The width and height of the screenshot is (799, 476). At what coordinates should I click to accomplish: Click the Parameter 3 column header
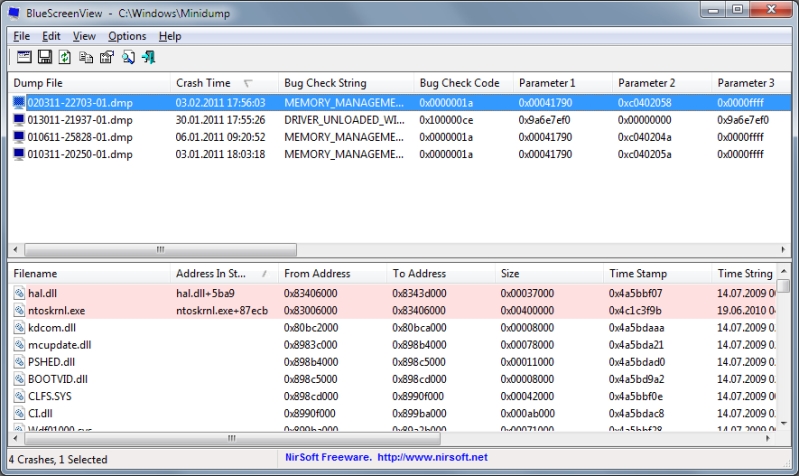pos(751,83)
